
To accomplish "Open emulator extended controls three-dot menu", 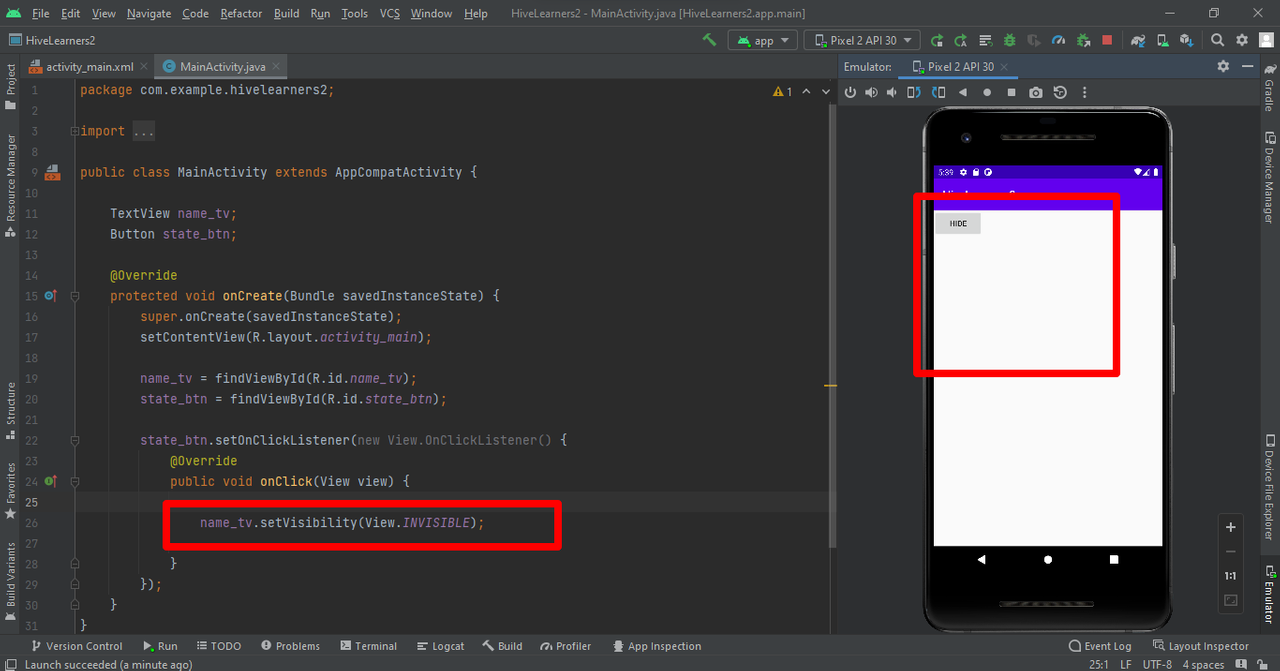I will (1084, 92).
